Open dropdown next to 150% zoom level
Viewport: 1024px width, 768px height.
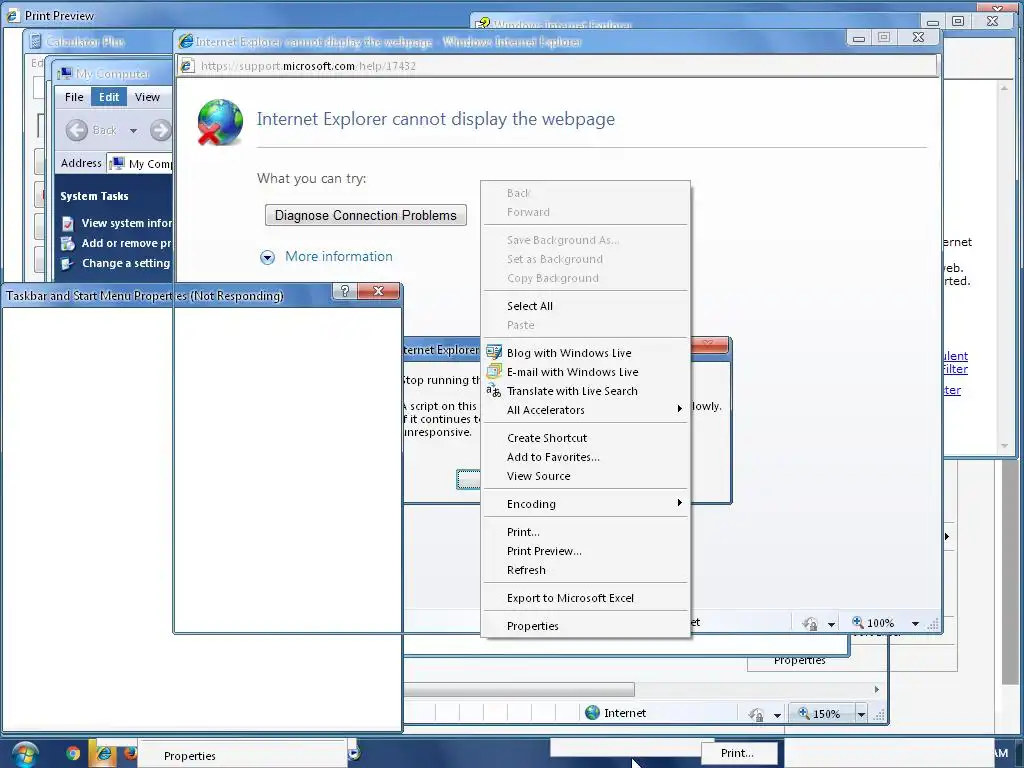point(861,714)
